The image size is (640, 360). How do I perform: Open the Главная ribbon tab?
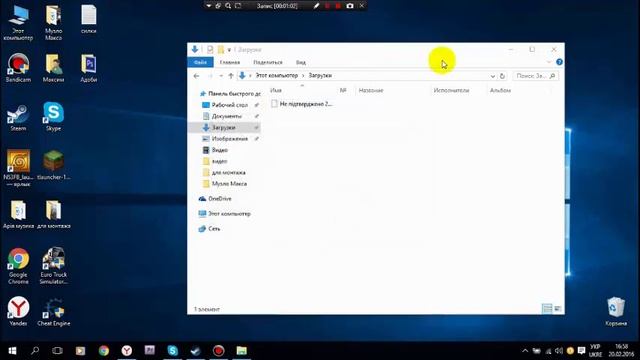click(x=230, y=62)
